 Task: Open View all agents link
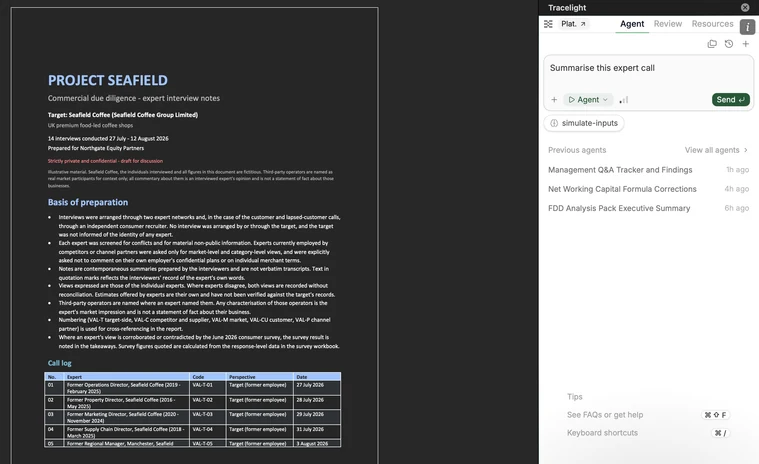[x=716, y=150]
